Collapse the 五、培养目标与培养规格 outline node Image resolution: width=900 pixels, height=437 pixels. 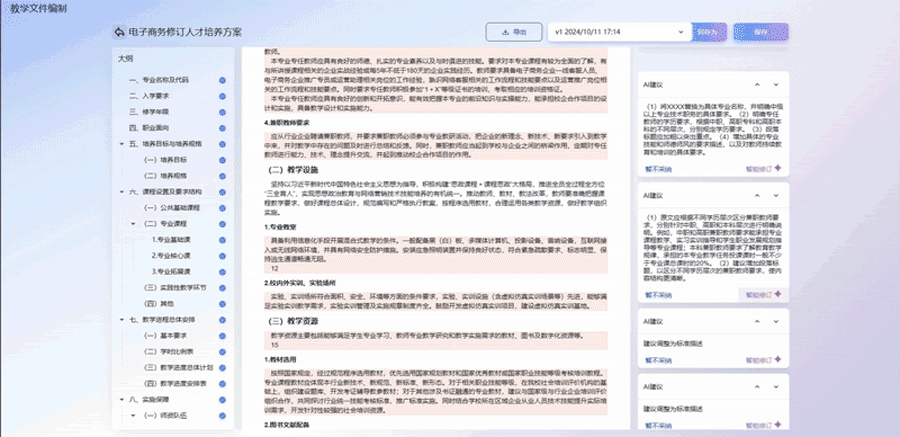pos(121,144)
